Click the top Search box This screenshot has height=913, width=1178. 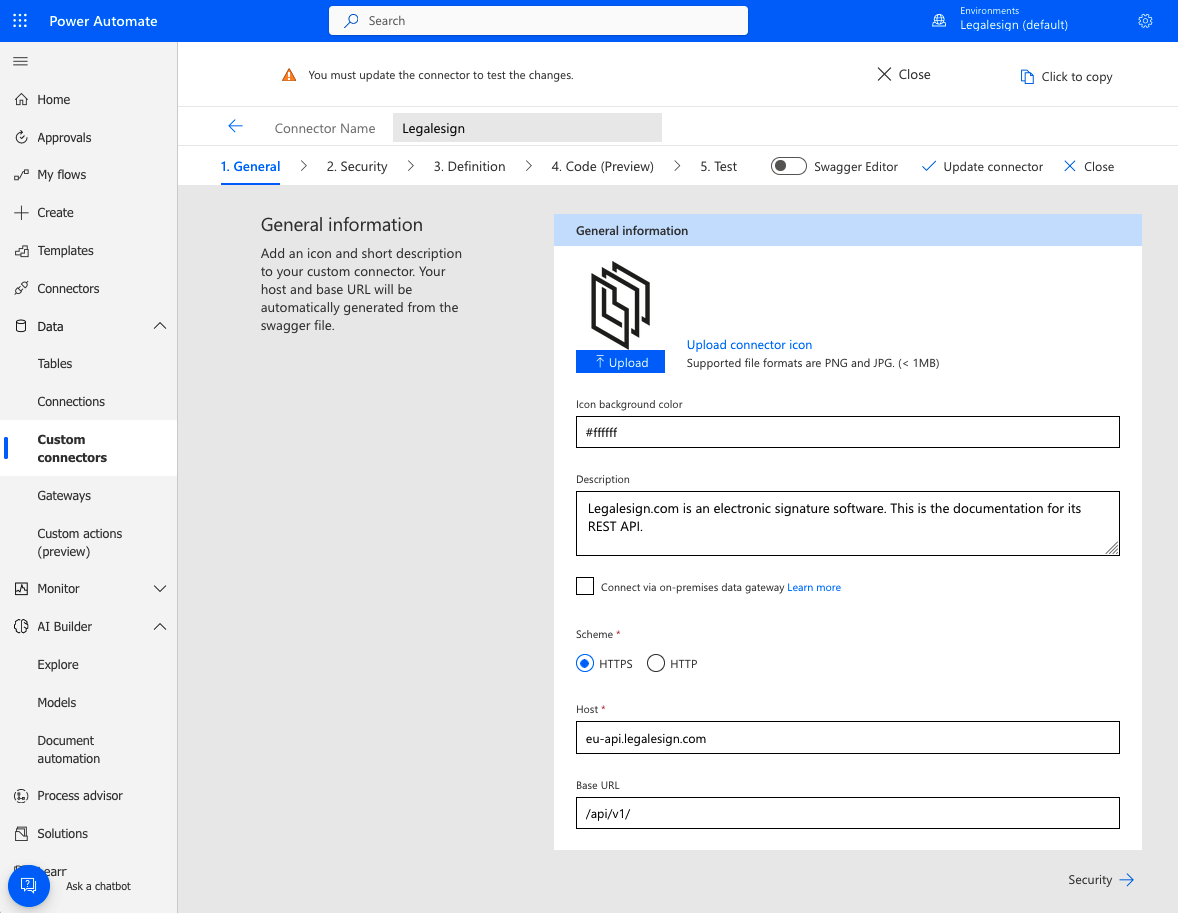click(x=538, y=20)
